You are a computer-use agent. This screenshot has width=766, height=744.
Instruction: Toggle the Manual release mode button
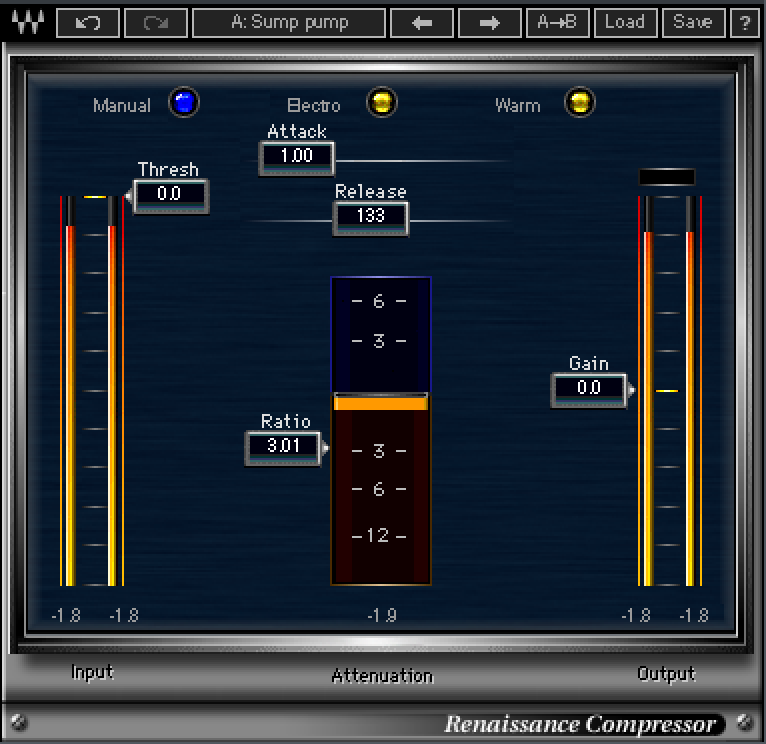click(x=184, y=103)
